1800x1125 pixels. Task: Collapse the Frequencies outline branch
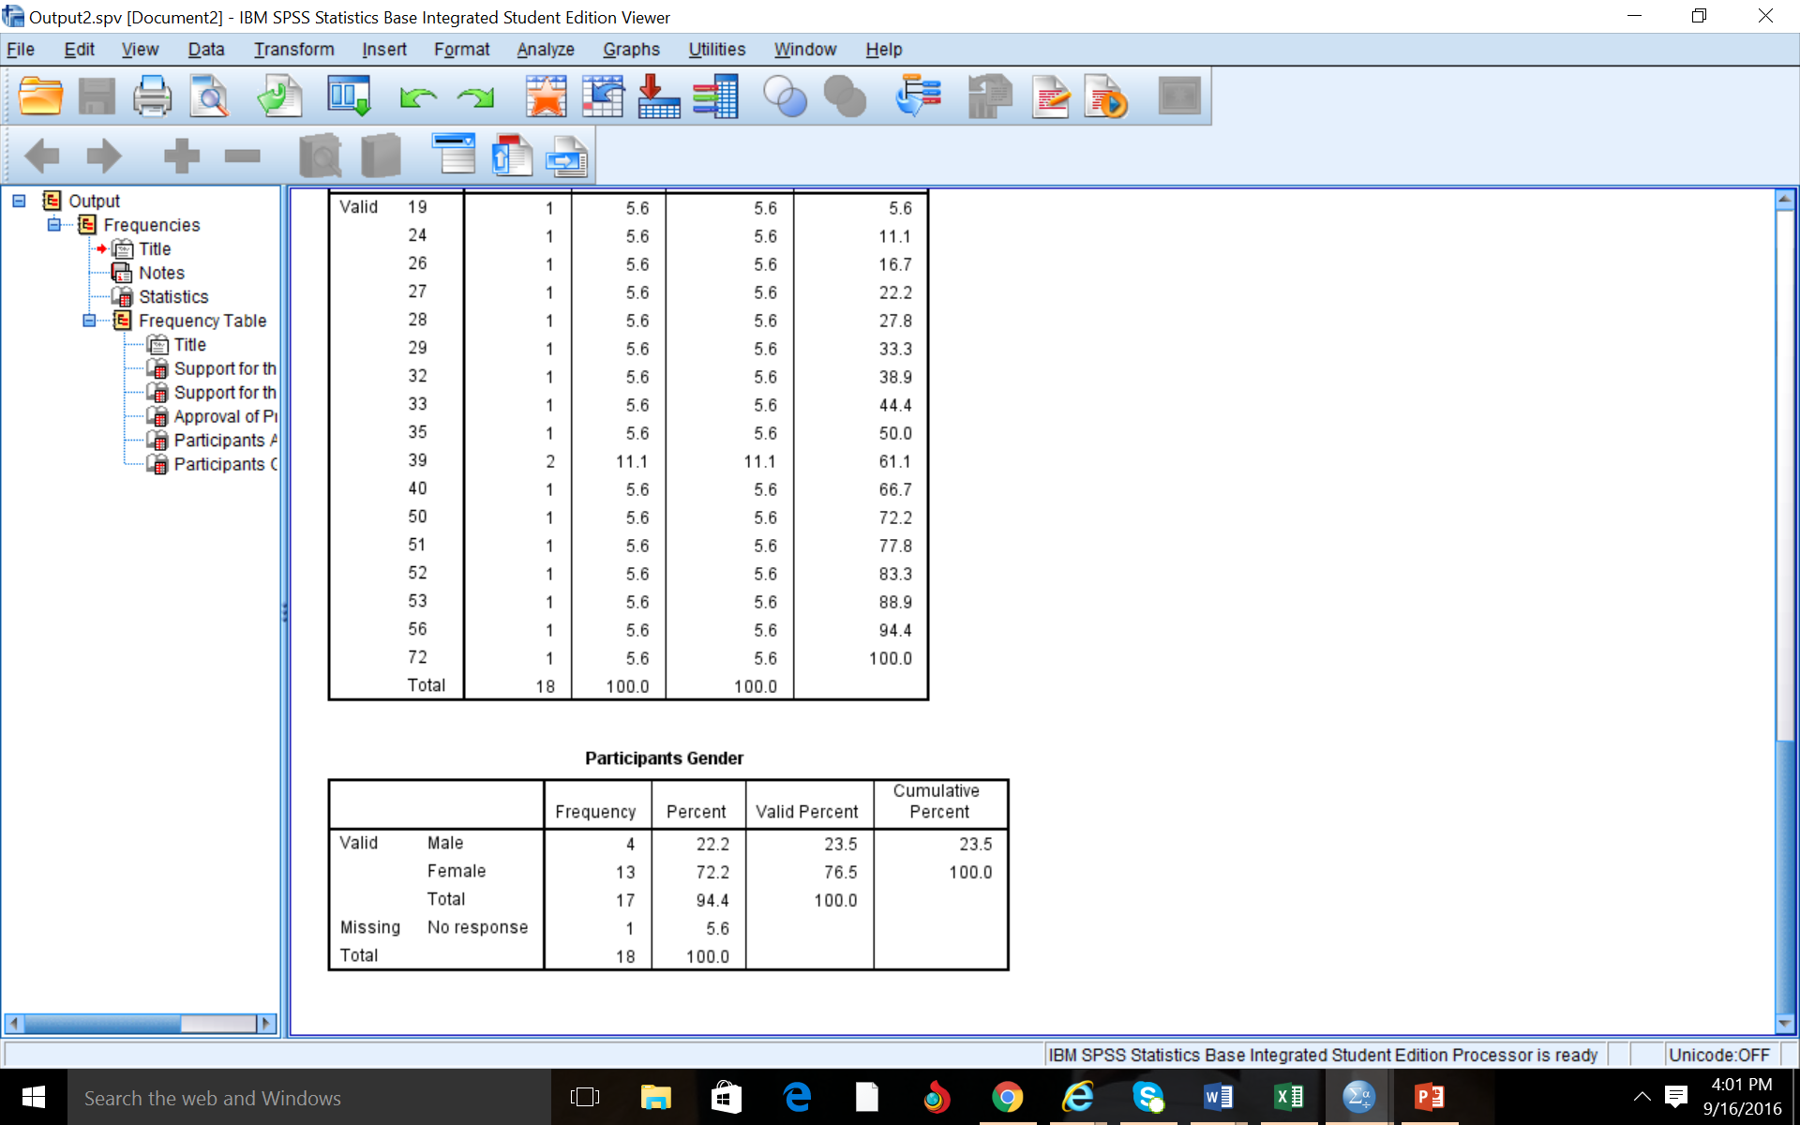click(x=54, y=224)
